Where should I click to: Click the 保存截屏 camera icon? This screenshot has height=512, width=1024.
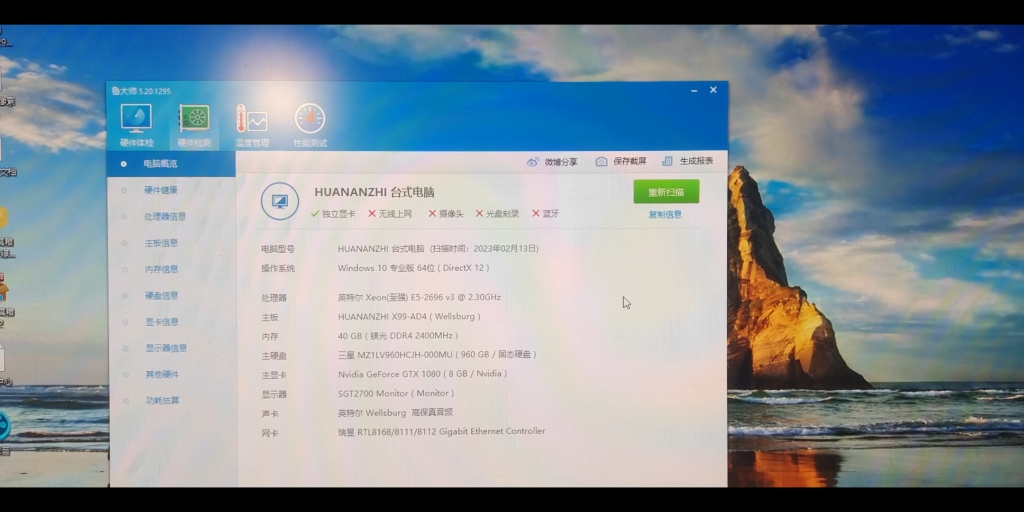click(x=601, y=161)
